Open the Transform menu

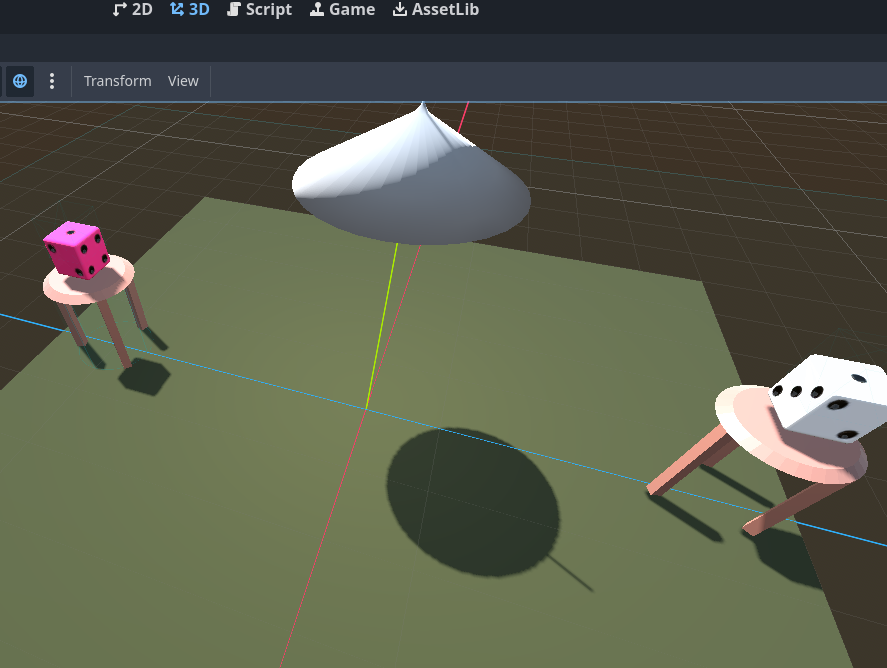[118, 81]
